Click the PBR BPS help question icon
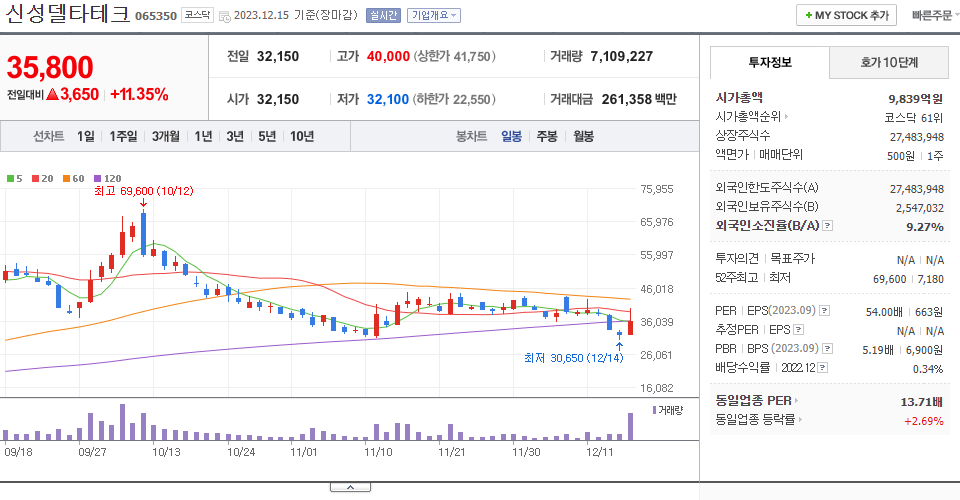 click(x=827, y=349)
